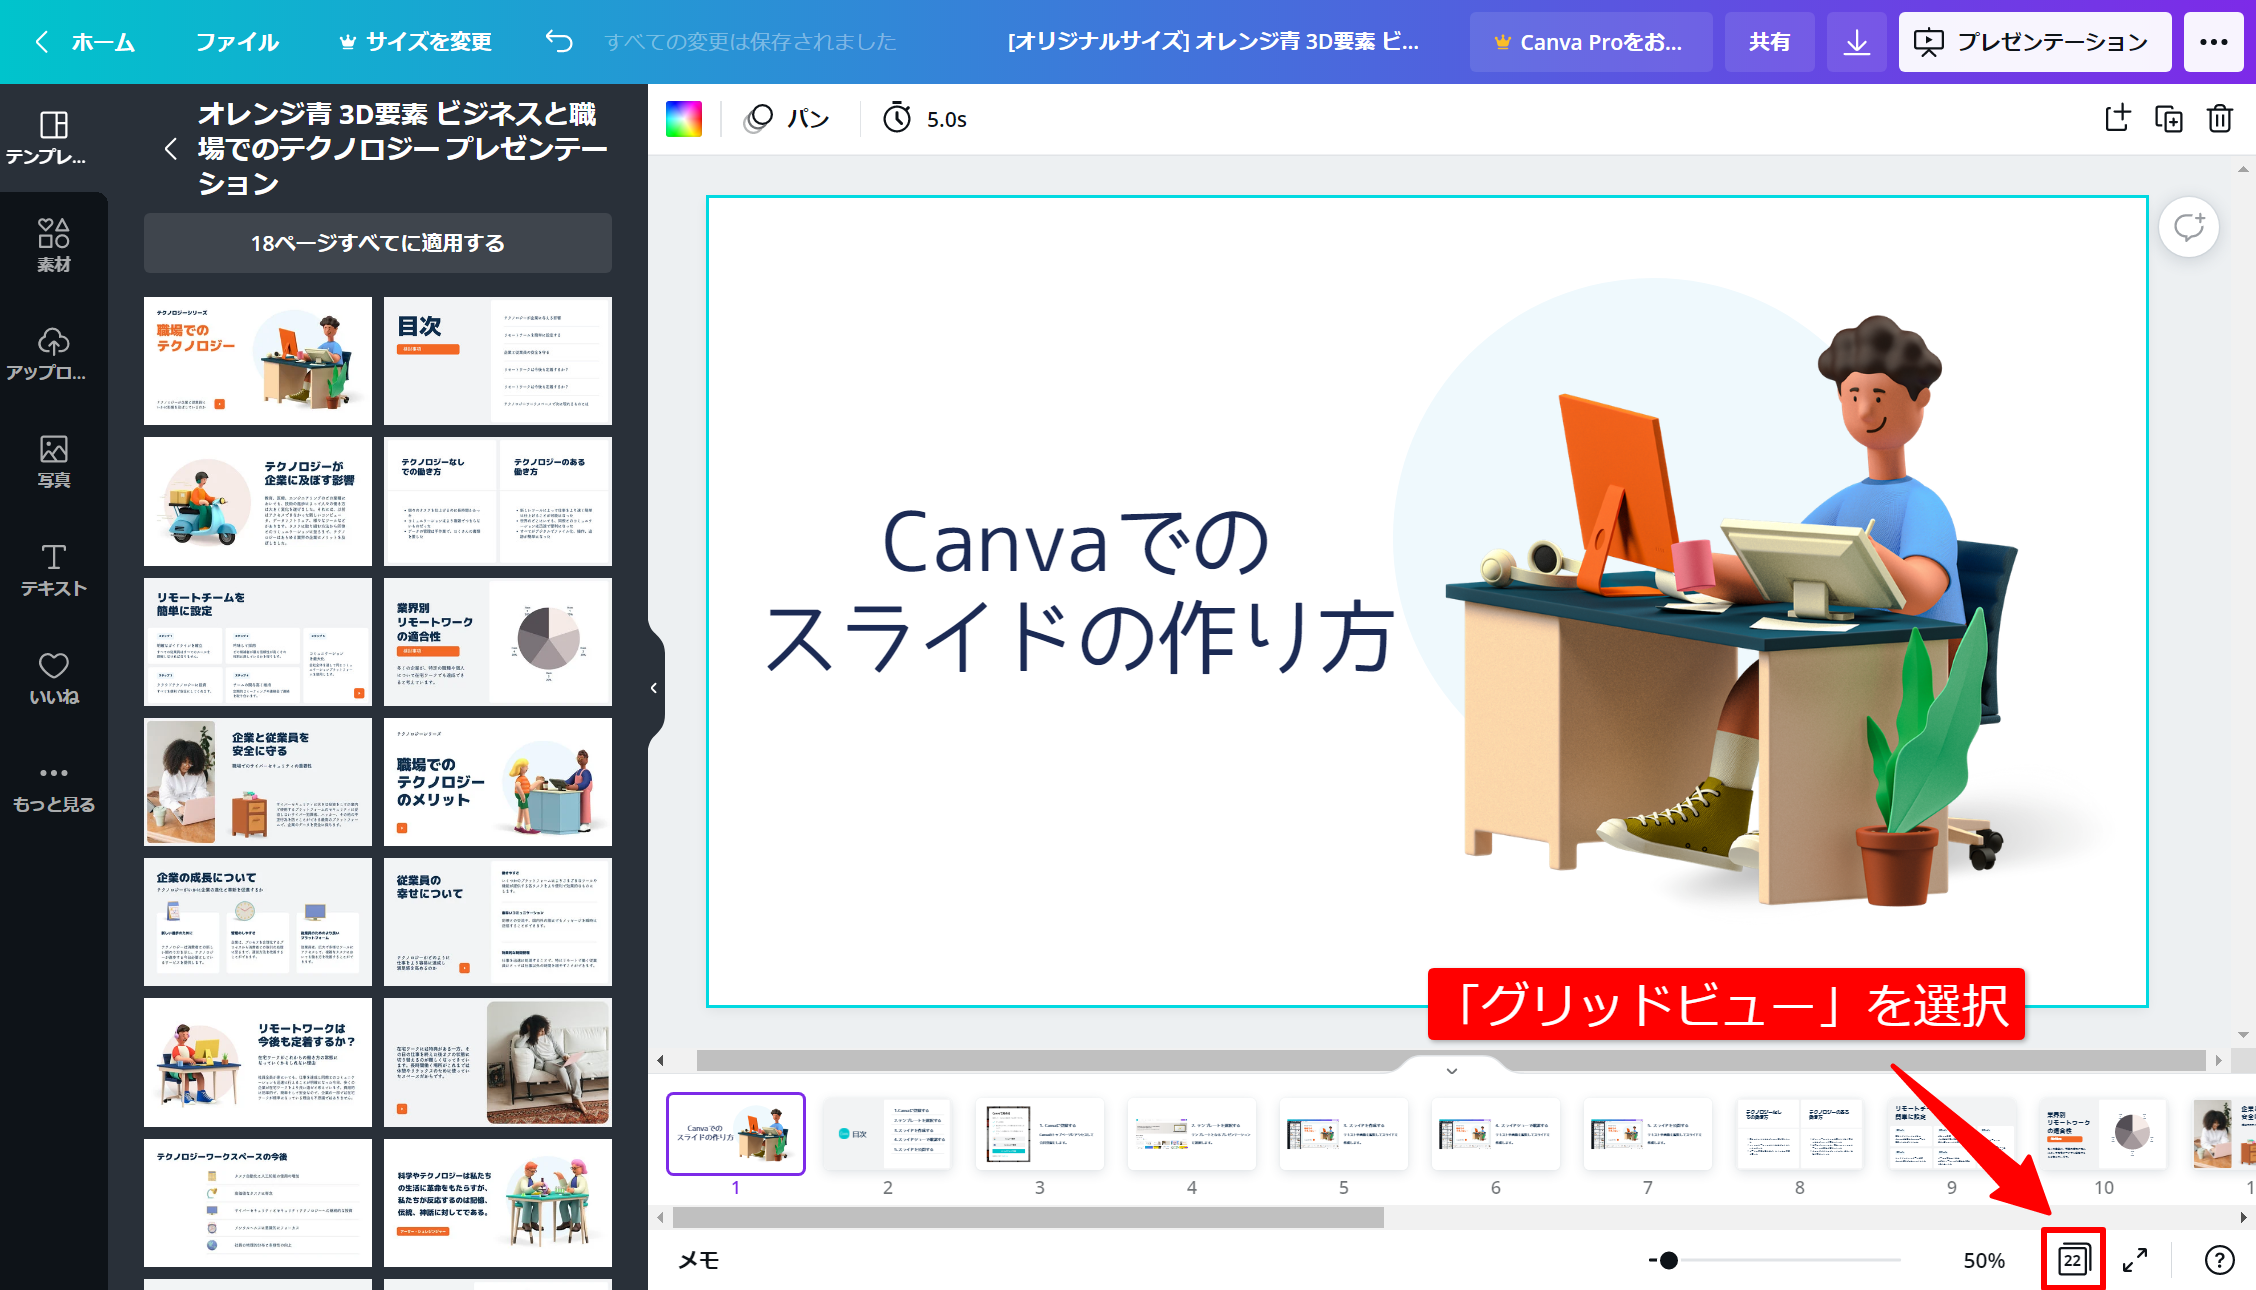This screenshot has height=1290, width=2256.
Task: Click the 50% zoom level
Action: coord(1984,1260)
